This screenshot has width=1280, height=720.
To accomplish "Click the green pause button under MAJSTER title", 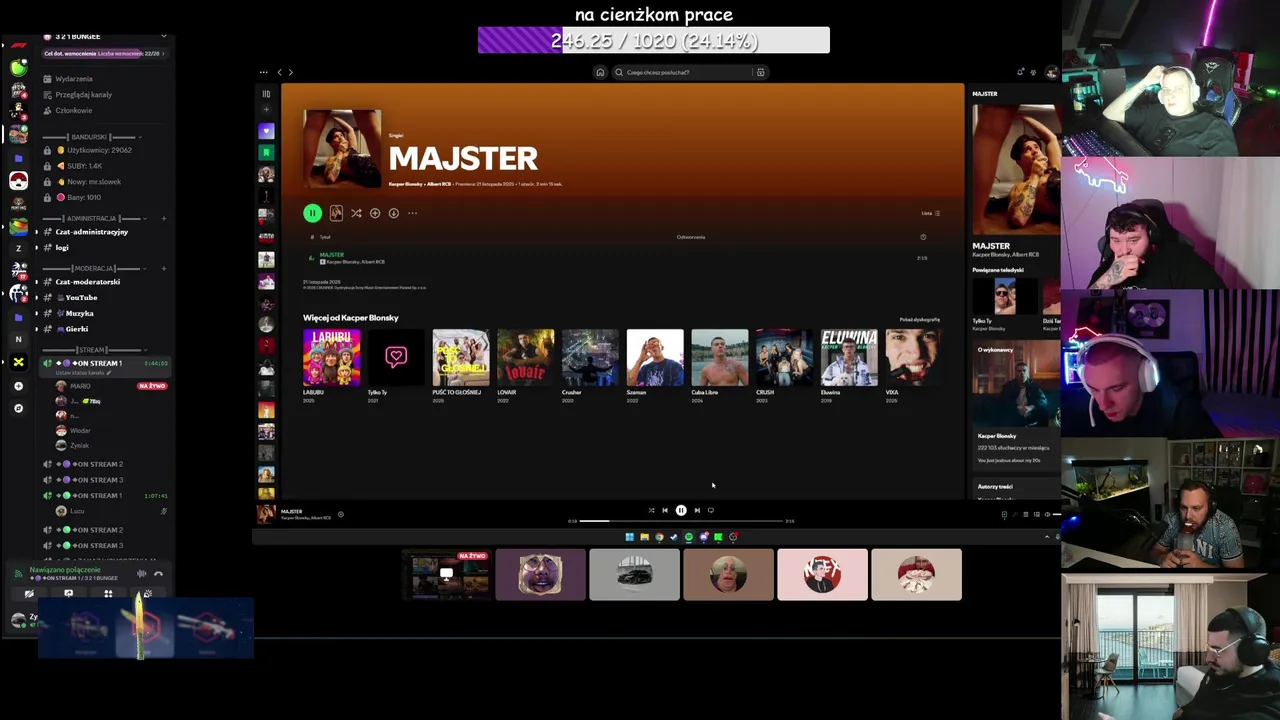I will point(312,213).
